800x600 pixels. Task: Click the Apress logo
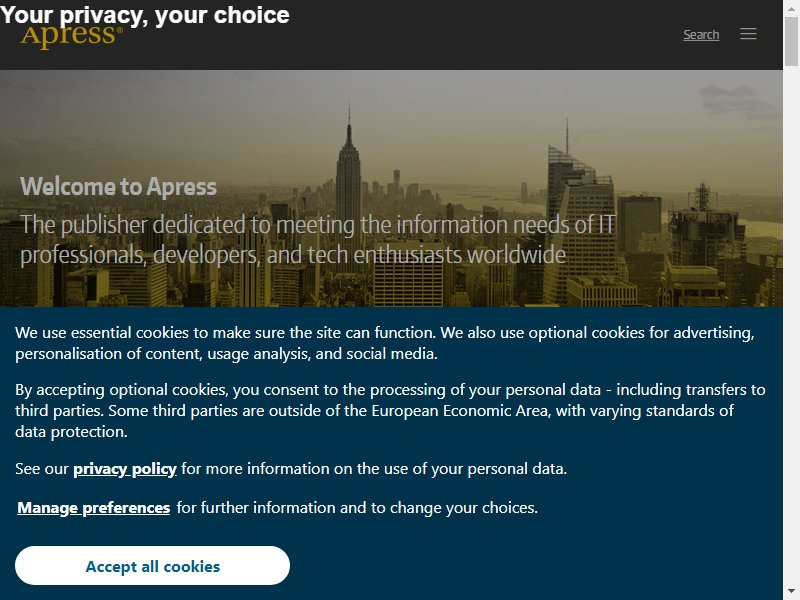click(x=72, y=37)
